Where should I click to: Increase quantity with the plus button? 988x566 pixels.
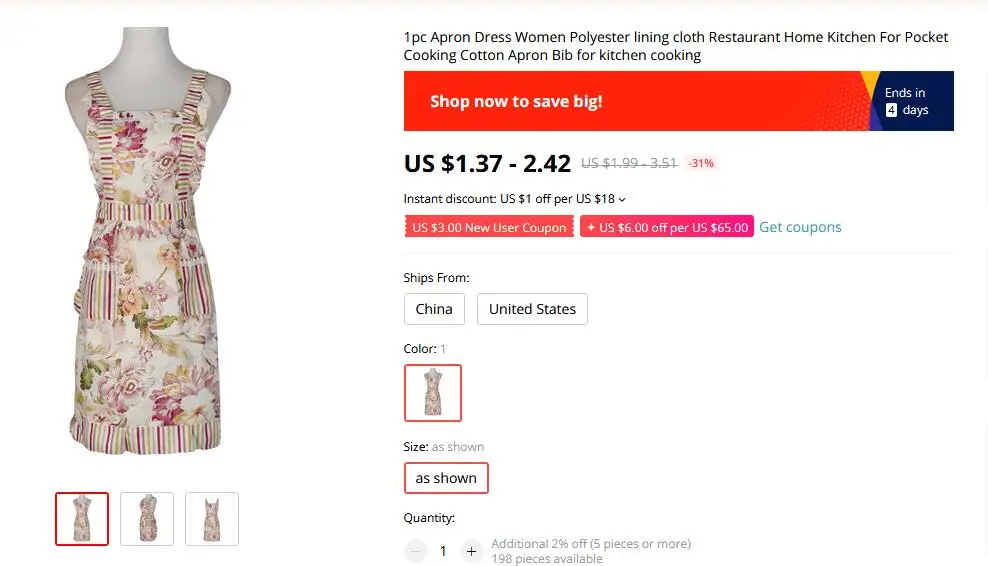click(x=471, y=552)
